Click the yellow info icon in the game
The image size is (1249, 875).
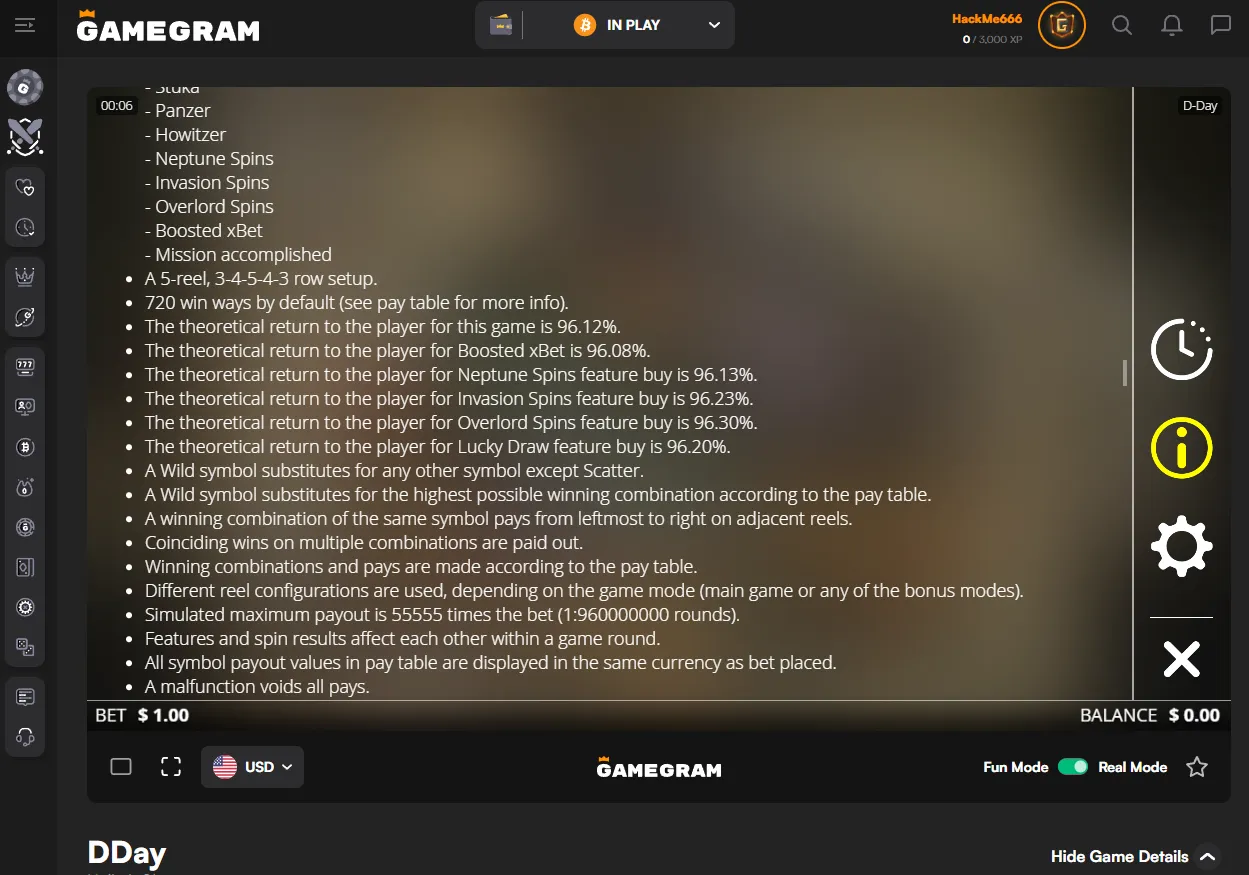point(1181,448)
